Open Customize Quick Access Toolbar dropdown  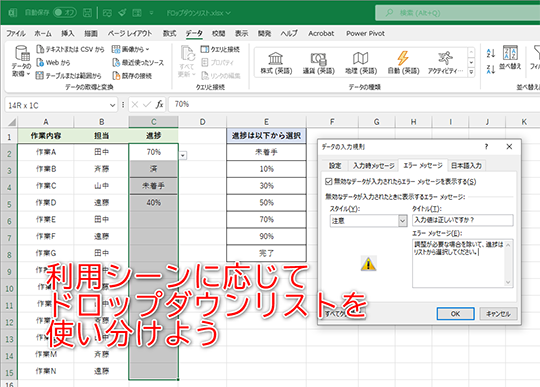coord(152,13)
